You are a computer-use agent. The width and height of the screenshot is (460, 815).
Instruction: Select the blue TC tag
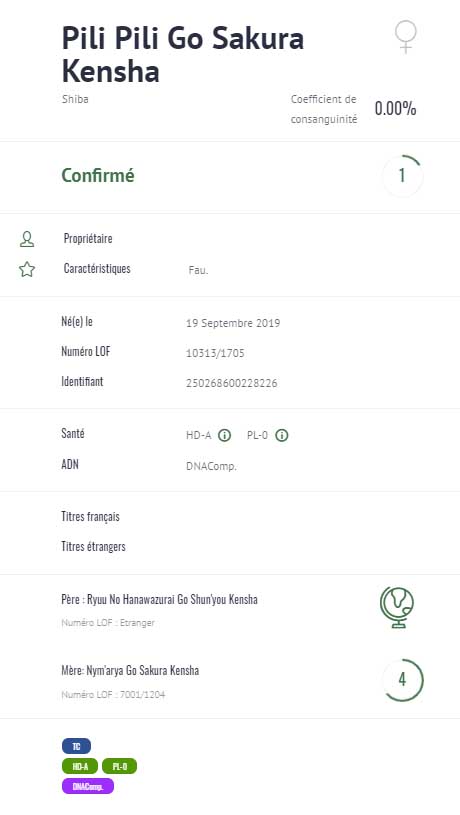click(x=76, y=746)
